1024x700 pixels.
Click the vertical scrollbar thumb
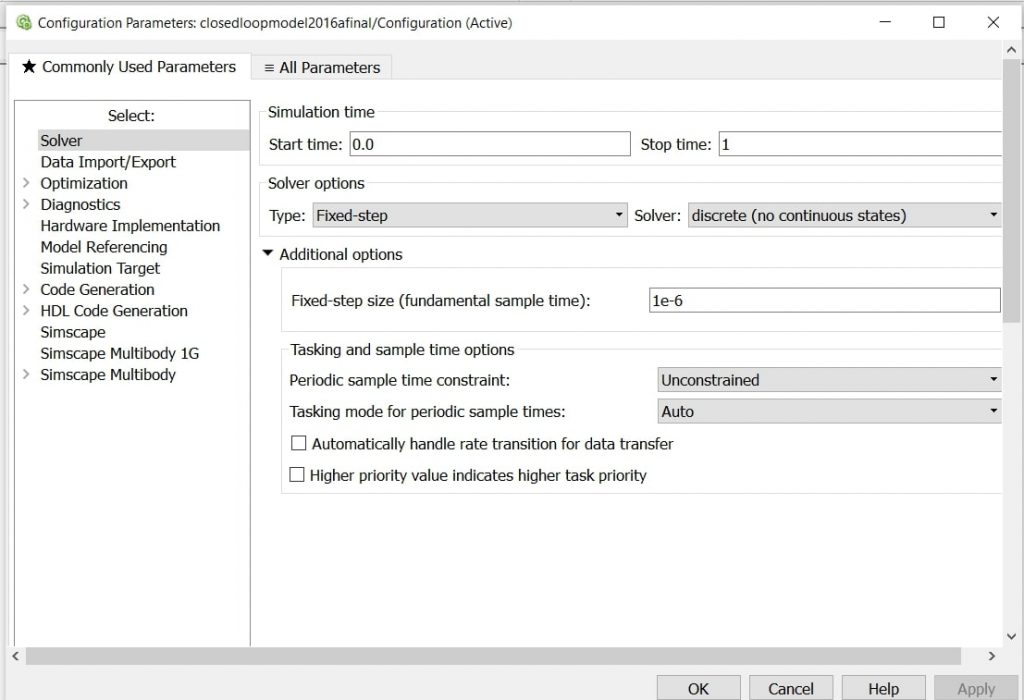coord(1012,190)
